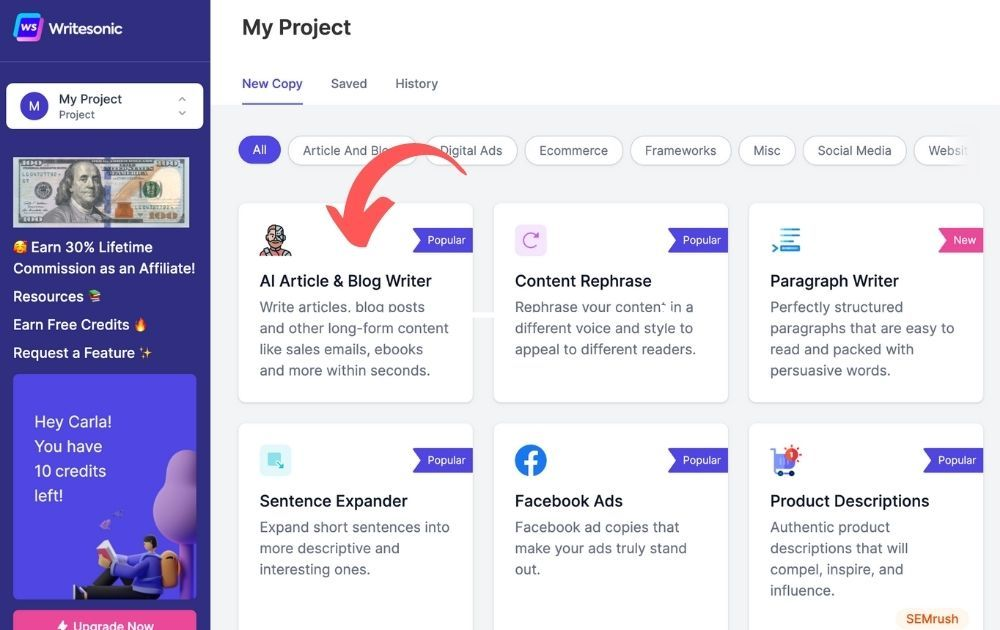Click the Writesonic logo icon
Screen dimensions: 1000x630
coord(26,29)
